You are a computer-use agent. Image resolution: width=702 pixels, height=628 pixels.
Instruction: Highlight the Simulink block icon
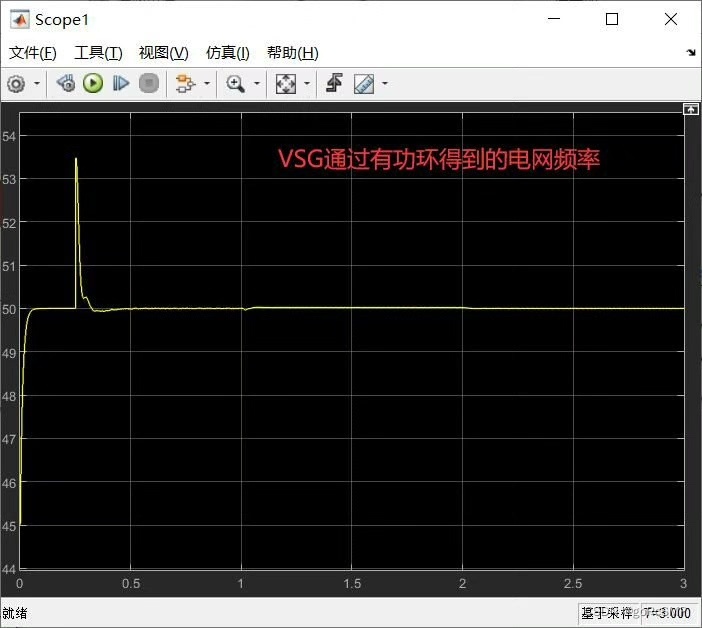coord(185,84)
